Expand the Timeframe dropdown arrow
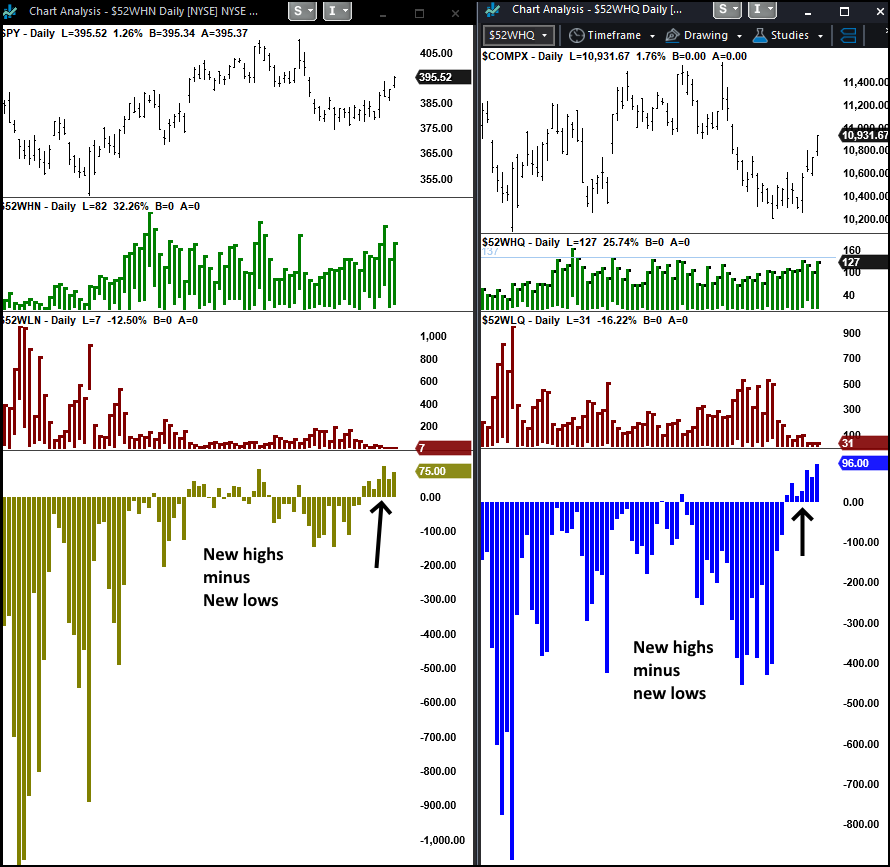This screenshot has height=867, width=890. tap(652, 35)
